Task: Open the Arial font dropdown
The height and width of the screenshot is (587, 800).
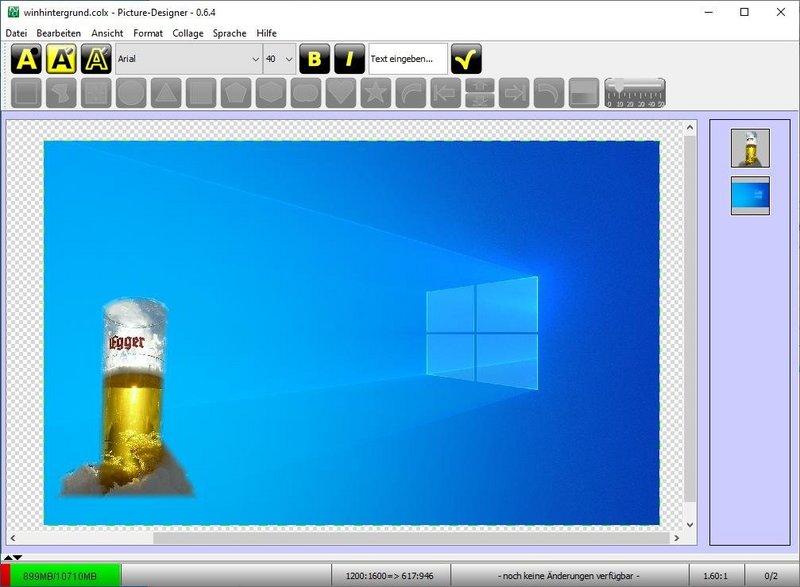Action: tap(189, 59)
